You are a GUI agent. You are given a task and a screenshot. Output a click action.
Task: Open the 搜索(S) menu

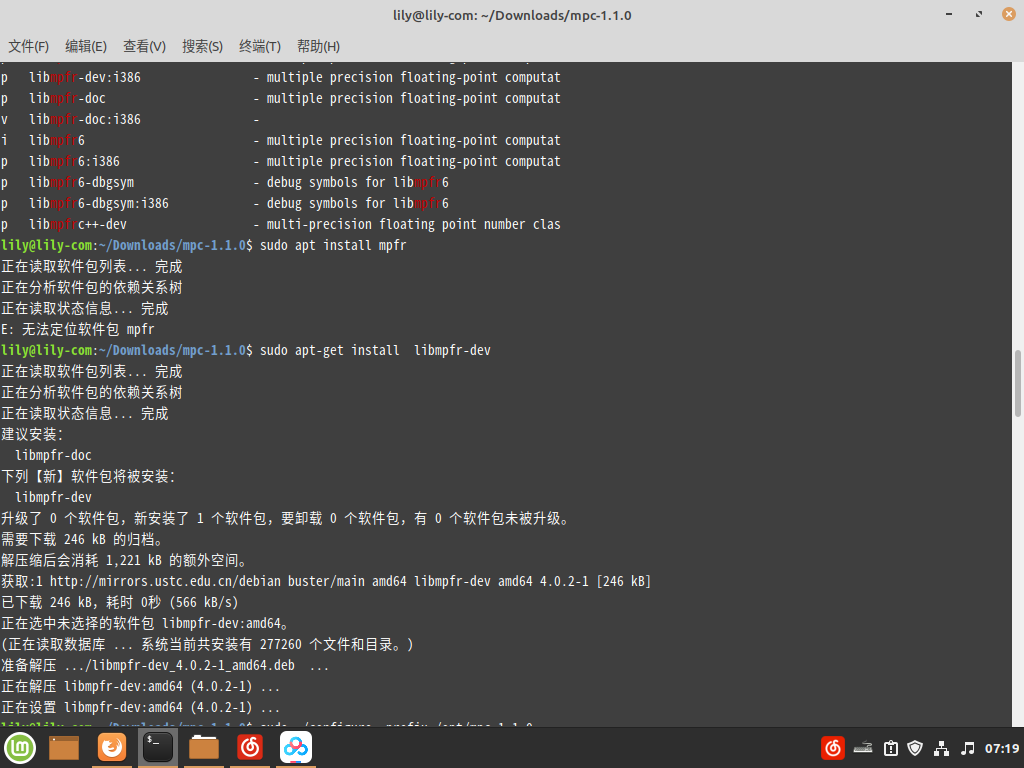point(203,46)
